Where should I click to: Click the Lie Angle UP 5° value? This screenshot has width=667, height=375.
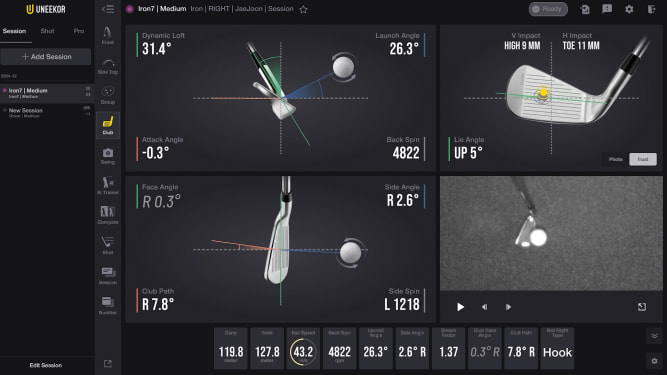click(x=468, y=153)
